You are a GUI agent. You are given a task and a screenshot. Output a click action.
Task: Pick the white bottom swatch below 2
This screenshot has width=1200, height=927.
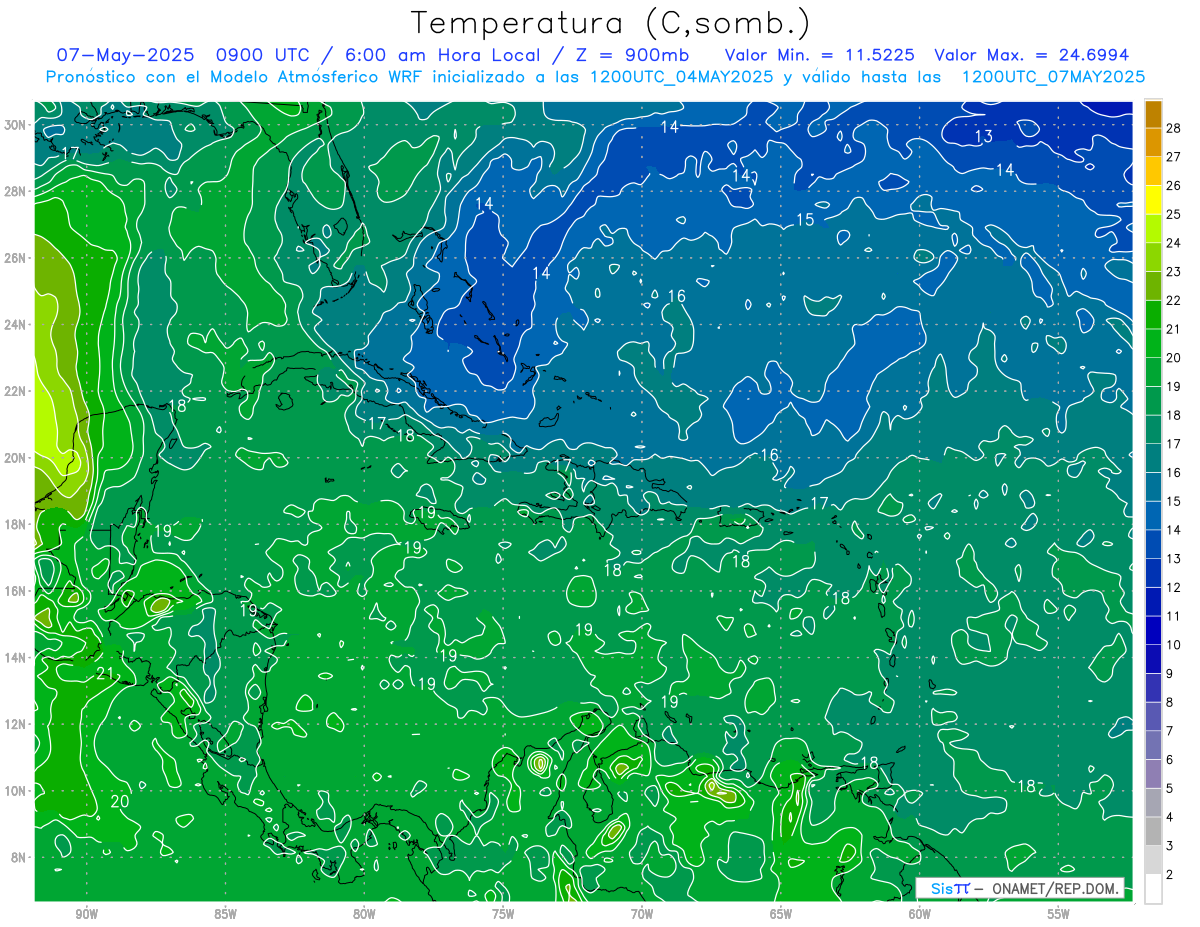(x=1153, y=889)
